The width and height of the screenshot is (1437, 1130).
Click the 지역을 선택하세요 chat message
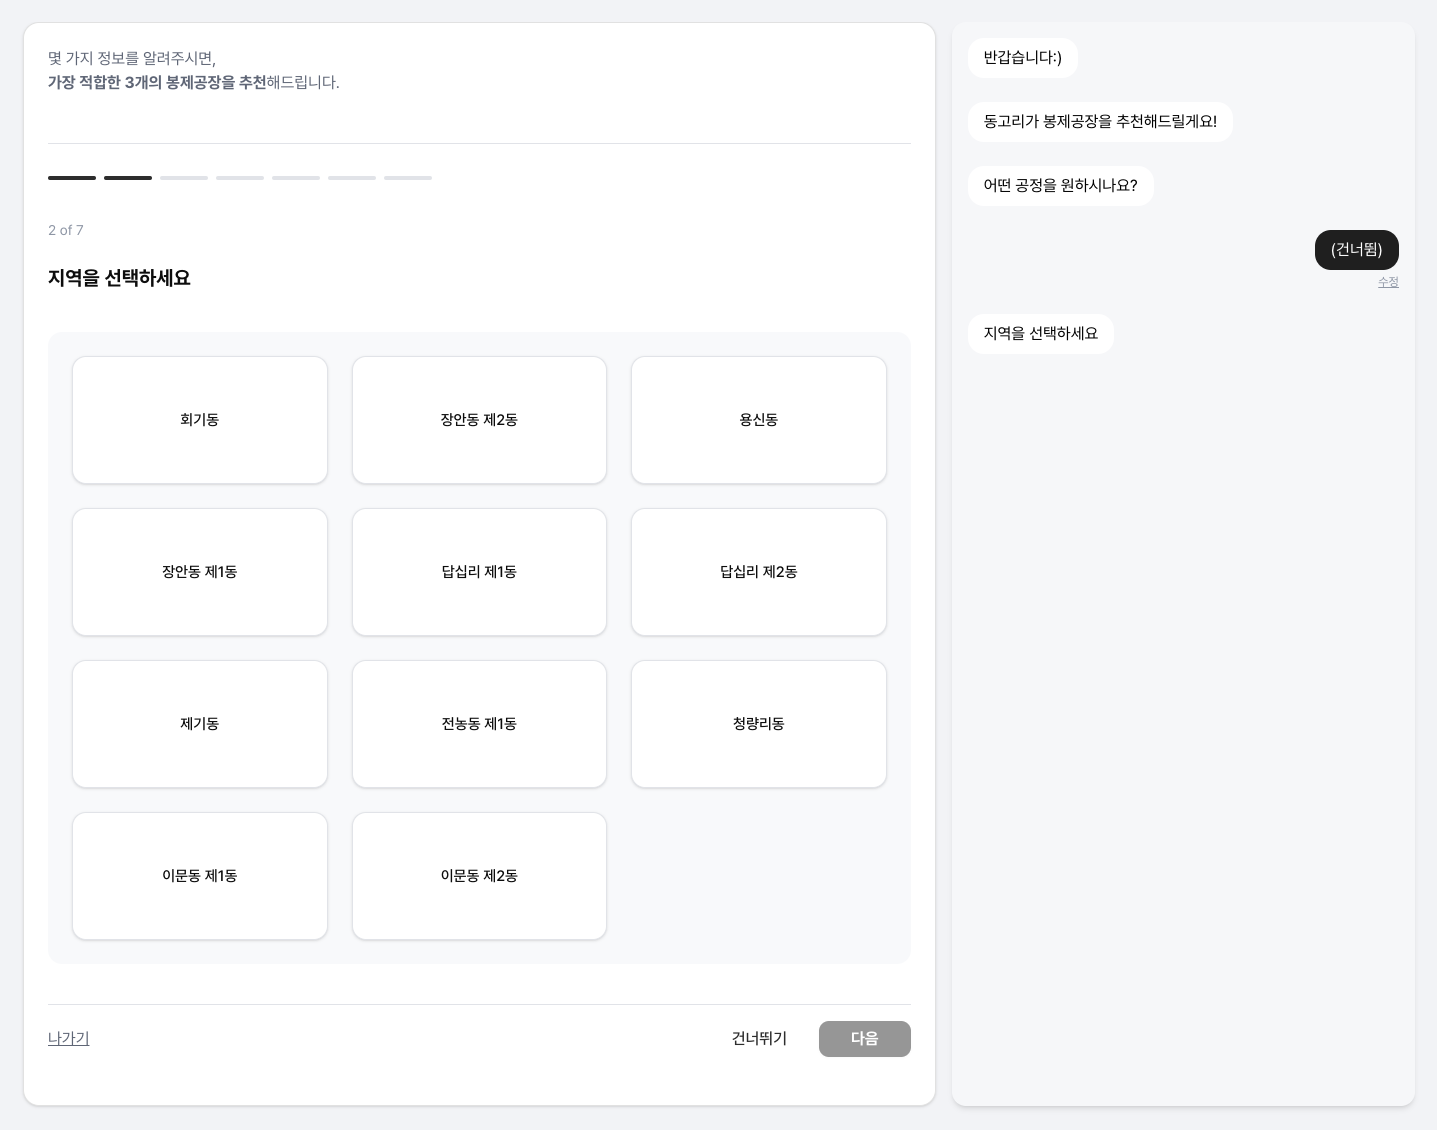(1040, 334)
